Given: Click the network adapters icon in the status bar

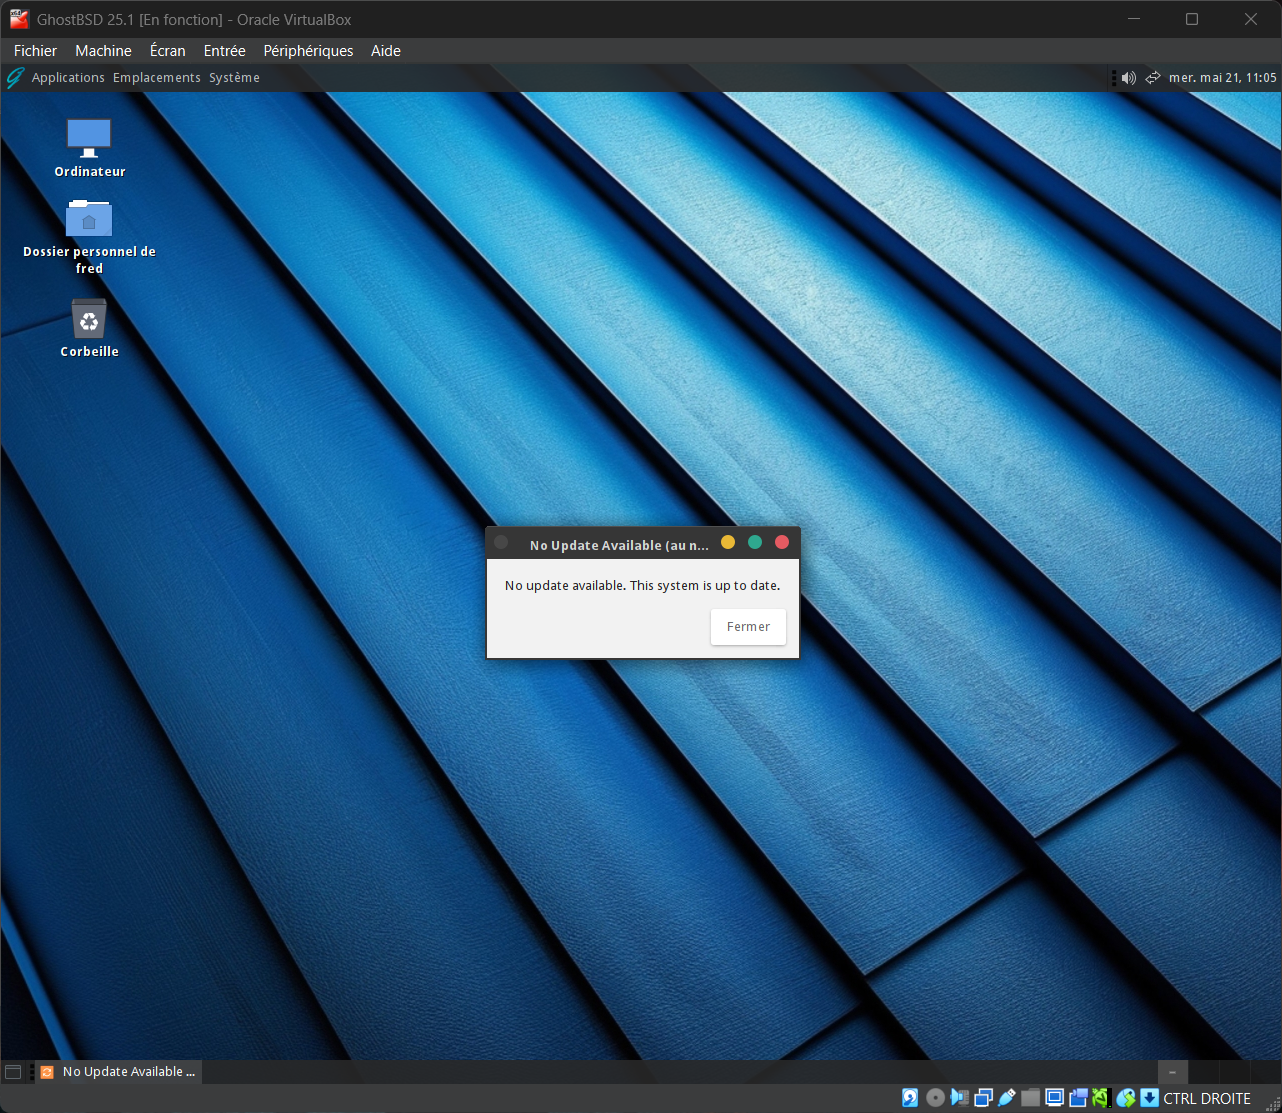Looking at the screenshot, I should click(983, 1098).
